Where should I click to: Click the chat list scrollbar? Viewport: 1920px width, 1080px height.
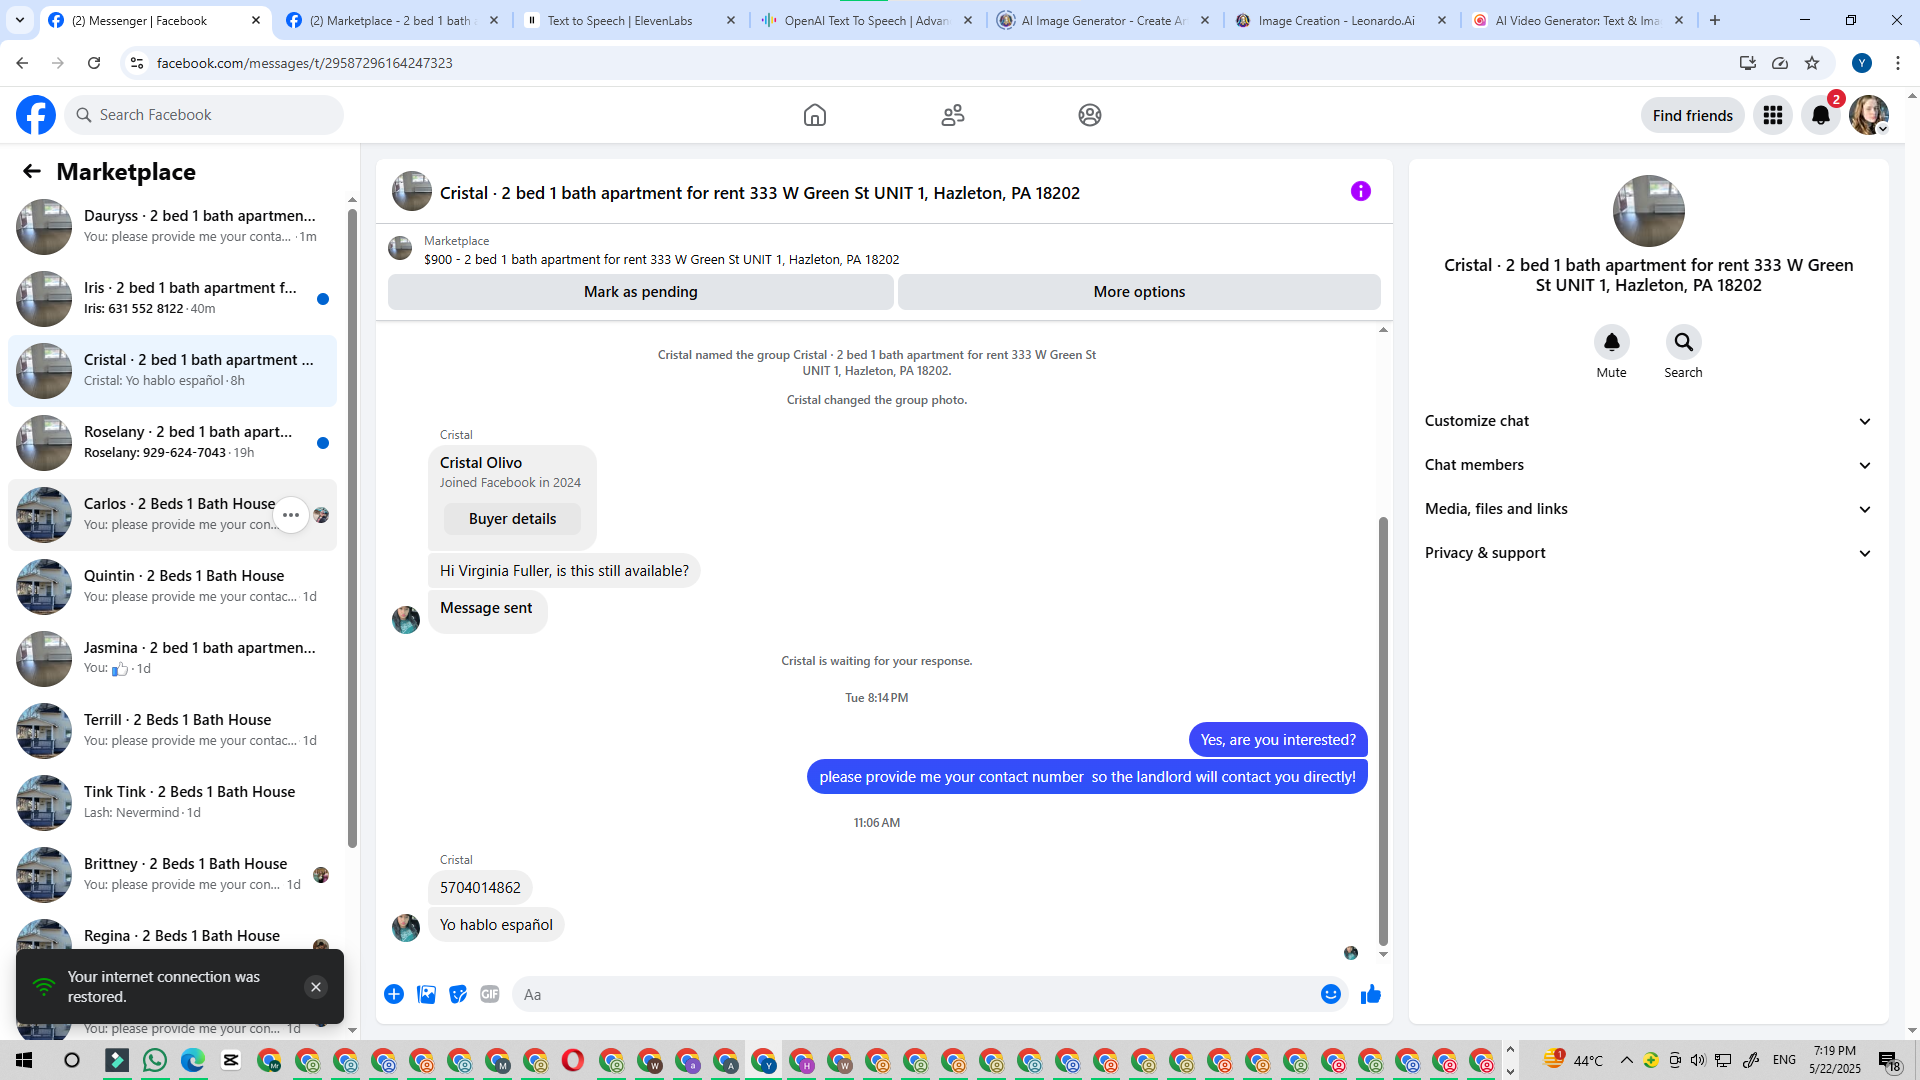[x=352, y=528]
